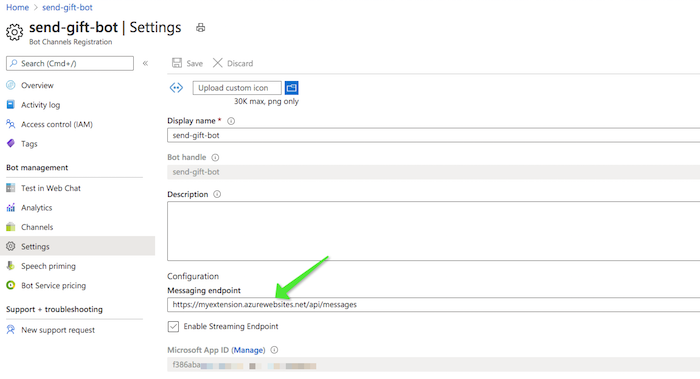Image resolution: width=700 pixels, height=379 pixels.
Task: Click the Bot handle info icon
Action: 215,157
